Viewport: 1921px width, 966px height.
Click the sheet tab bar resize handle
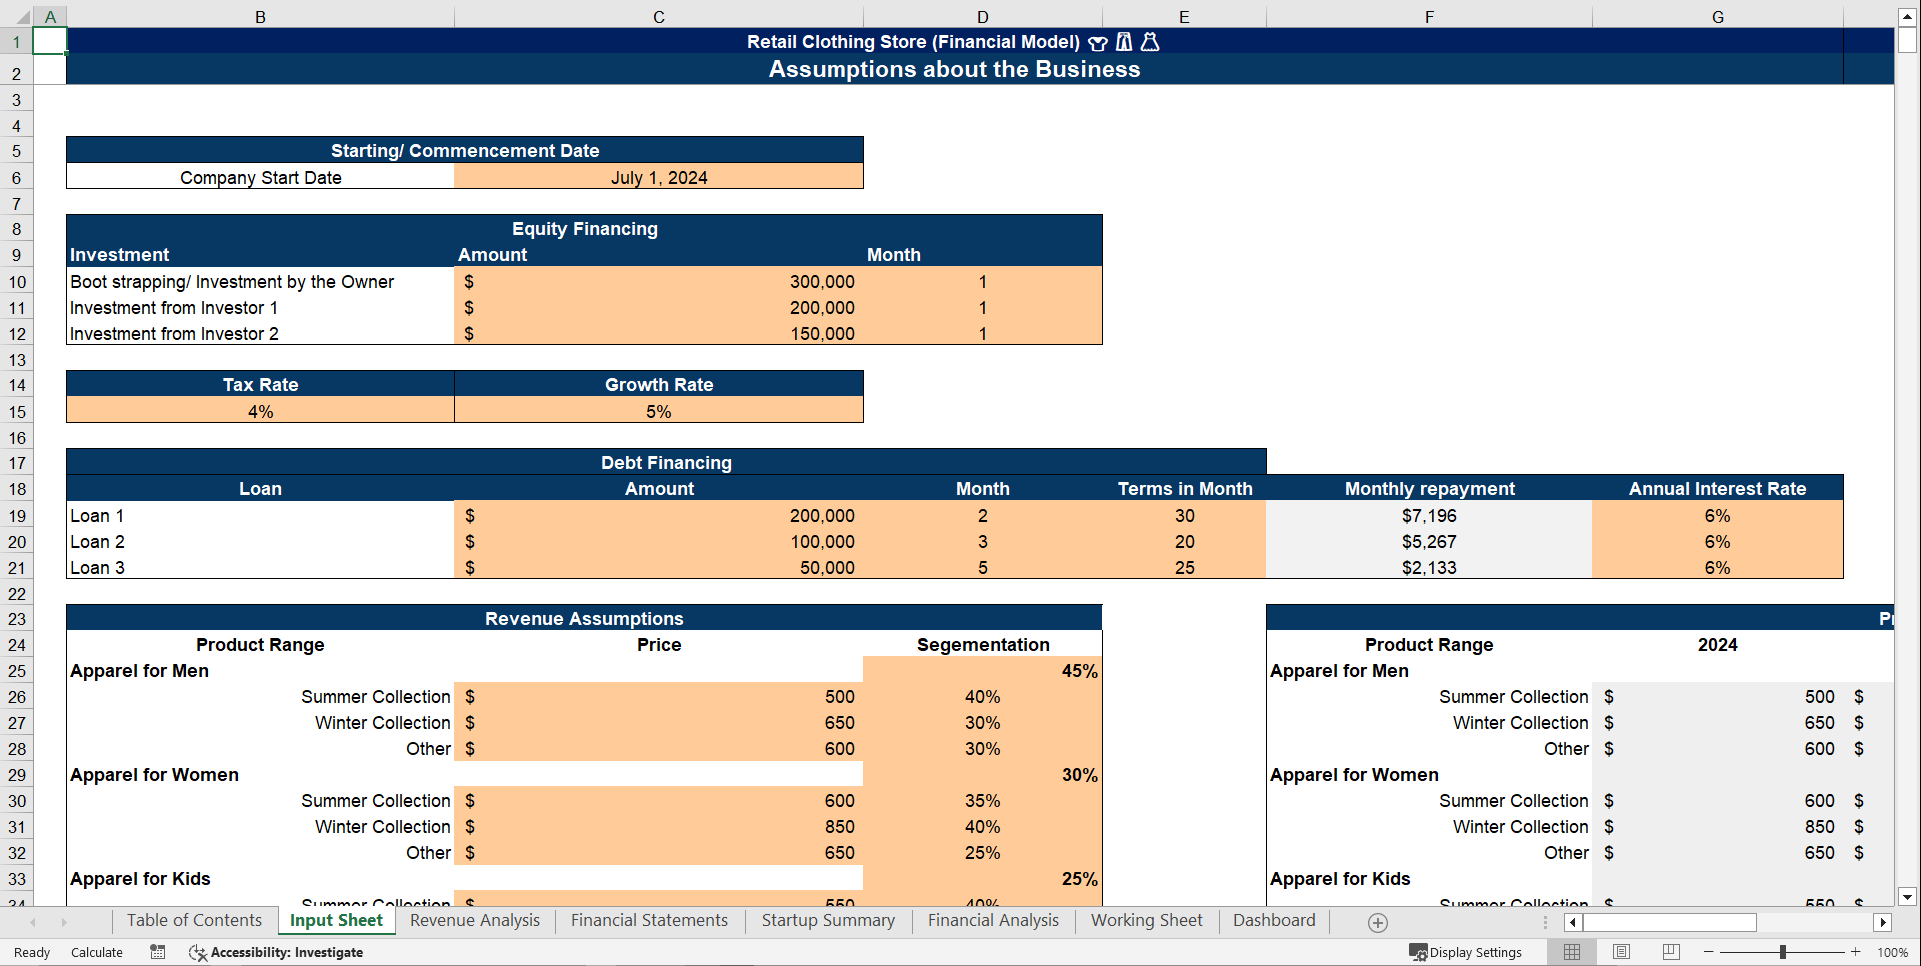coord(1545,922)
